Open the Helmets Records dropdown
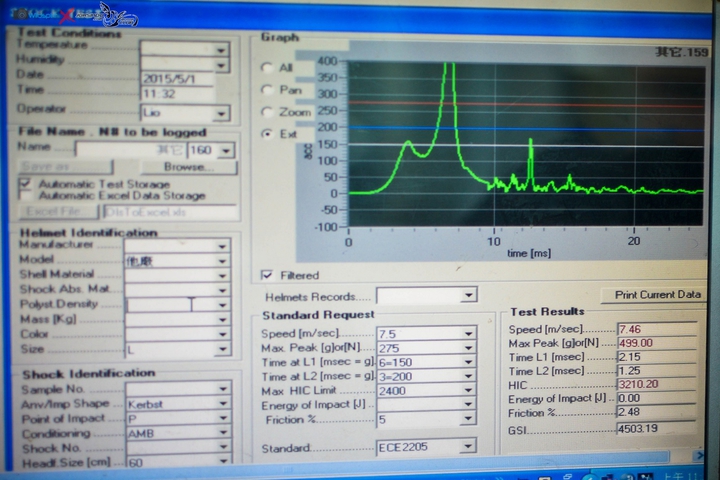This screenshot has width=720, height=480. (x=469, y=295)
